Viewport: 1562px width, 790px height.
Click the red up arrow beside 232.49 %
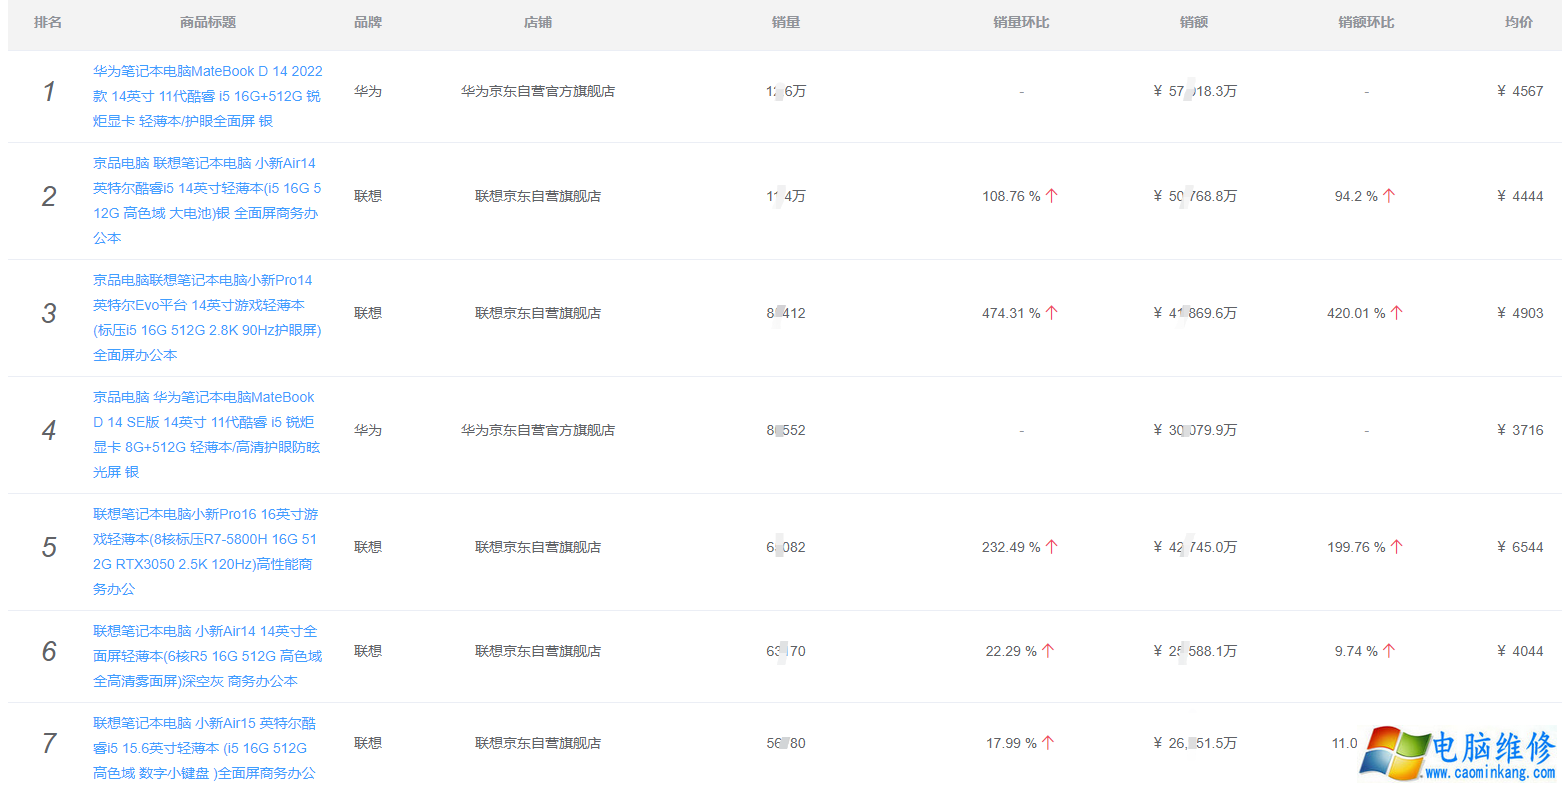tap(1051, 547)
